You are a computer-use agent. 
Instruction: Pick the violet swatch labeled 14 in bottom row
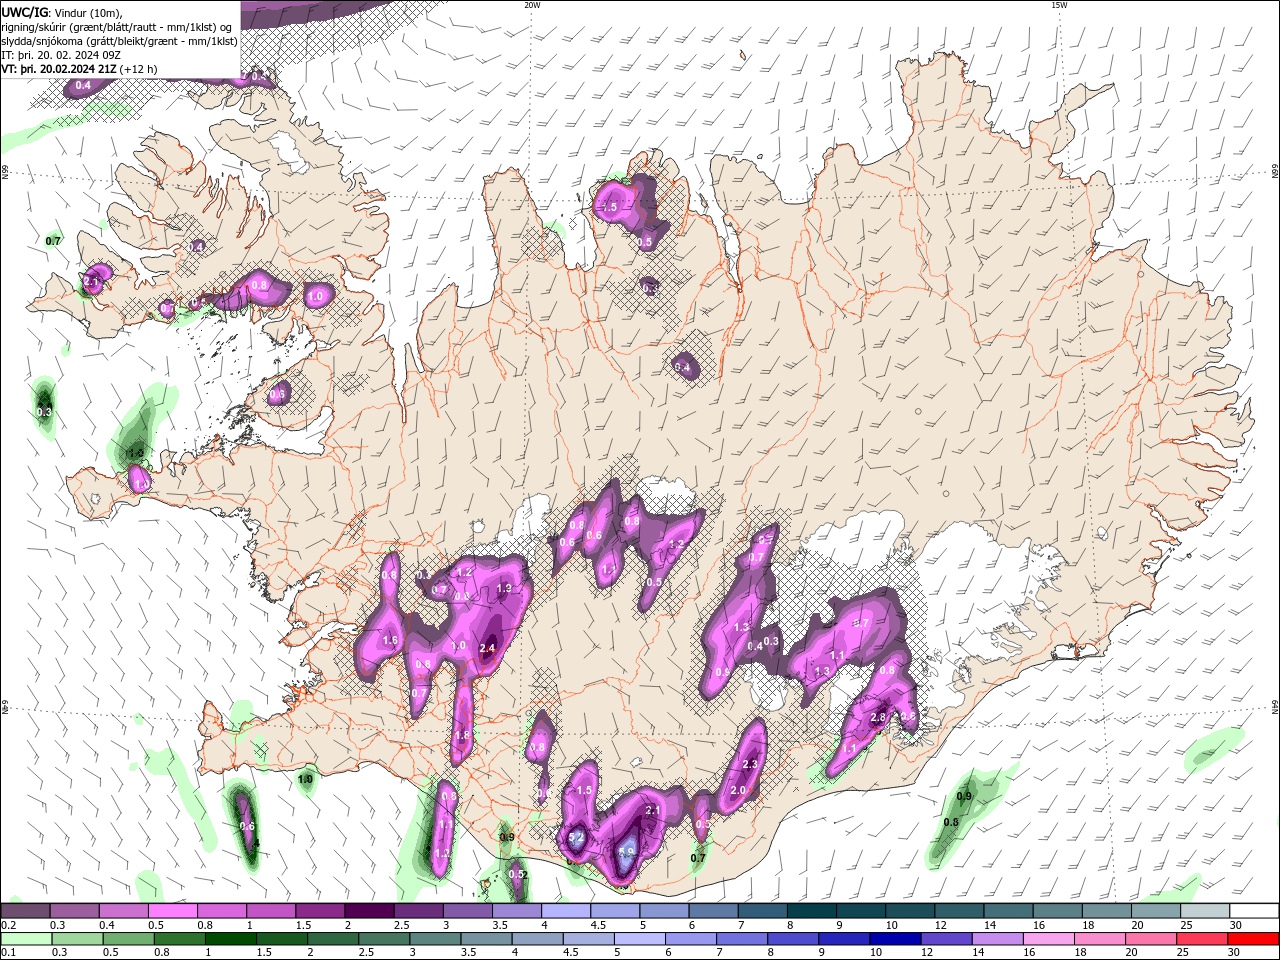pos(996,939)
